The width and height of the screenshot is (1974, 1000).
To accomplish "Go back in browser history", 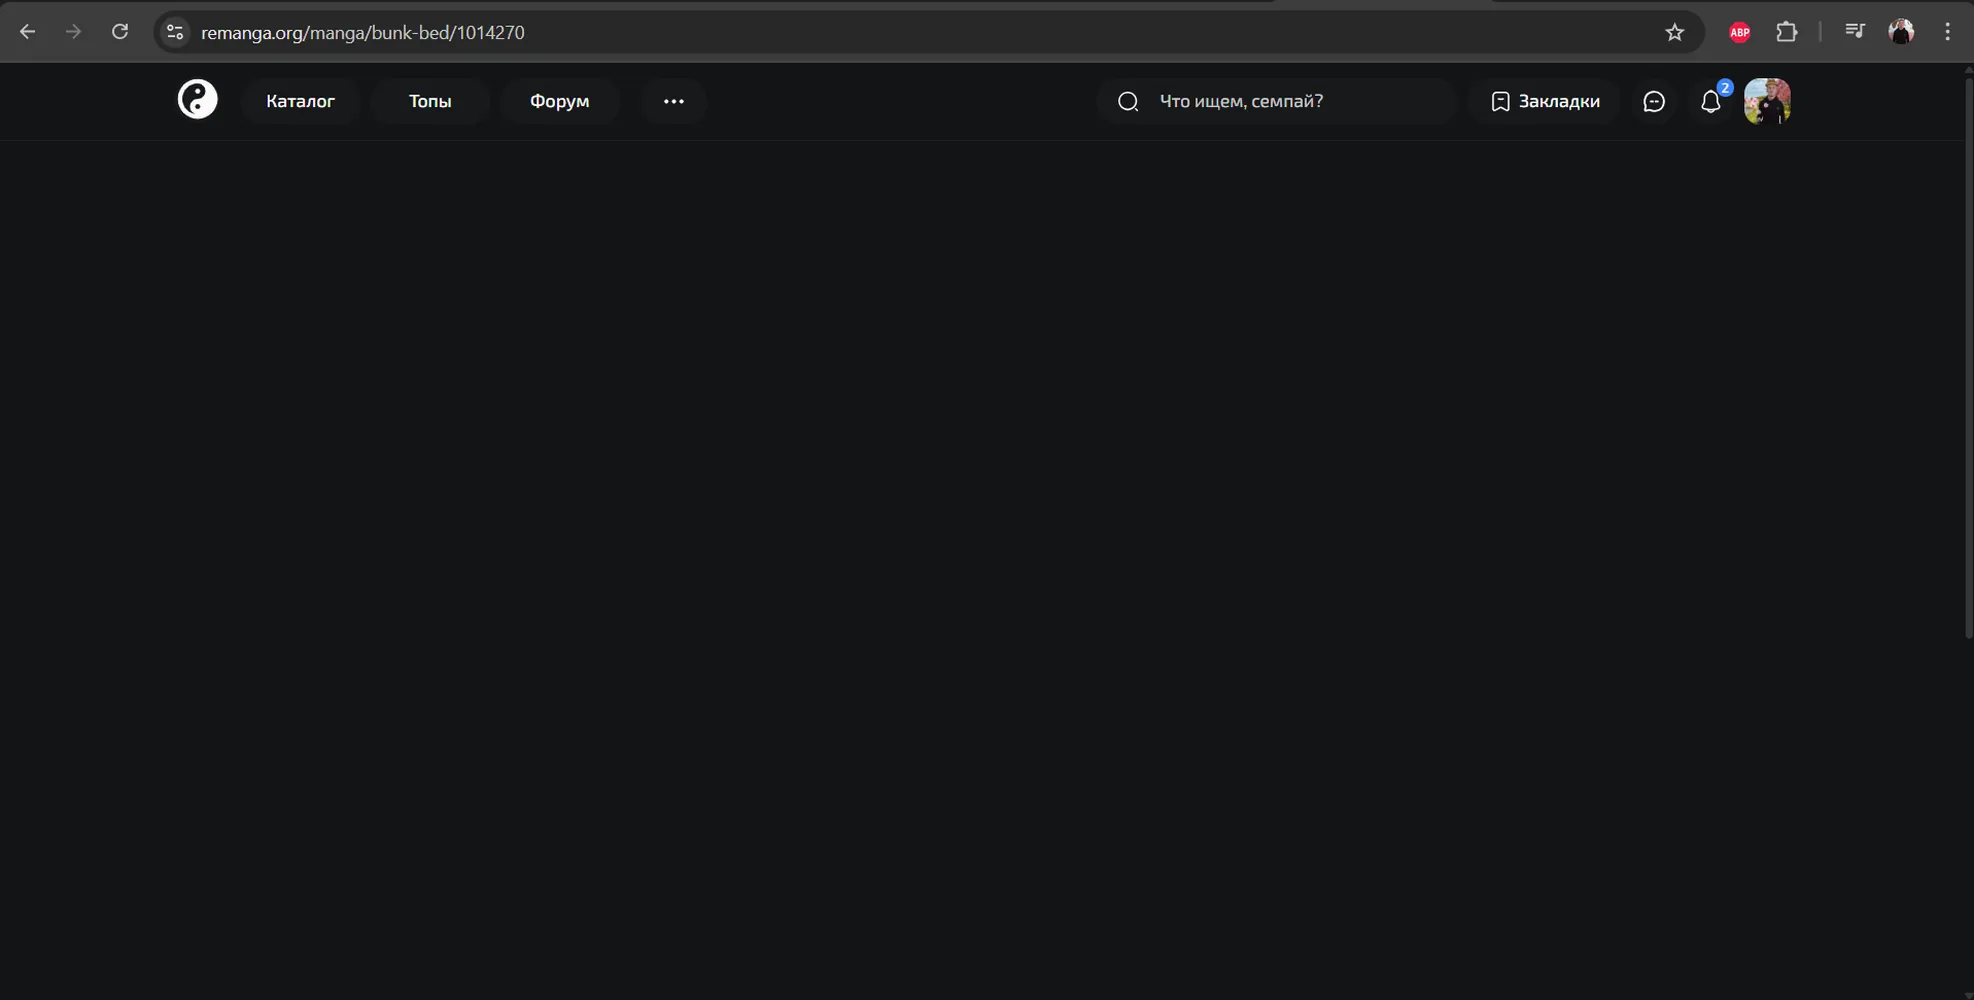I will (27, 32).
